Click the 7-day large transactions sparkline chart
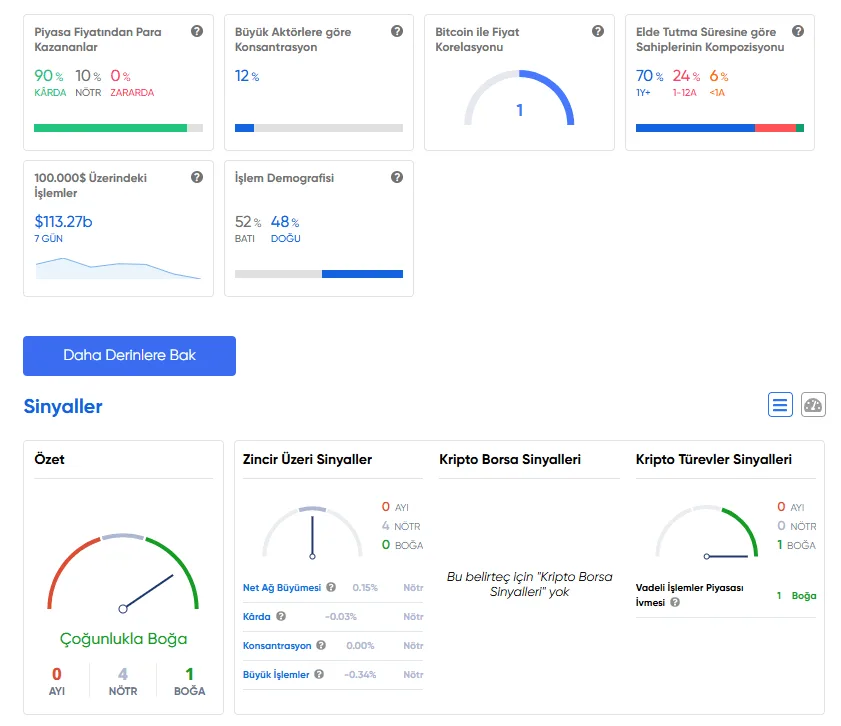 pos(118,268)
